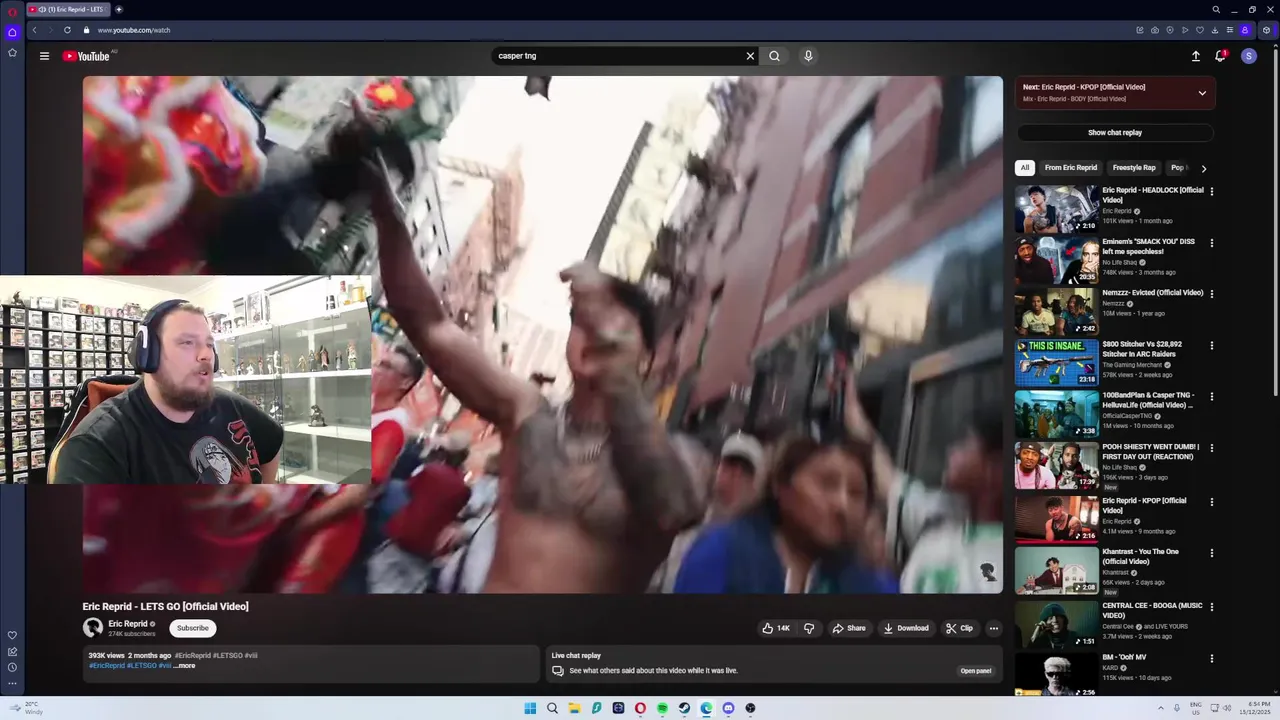Open Opera sidebar history clock icon
Image resolution: width=1280 pixels, height=720 pixels.
pos(12,667)
